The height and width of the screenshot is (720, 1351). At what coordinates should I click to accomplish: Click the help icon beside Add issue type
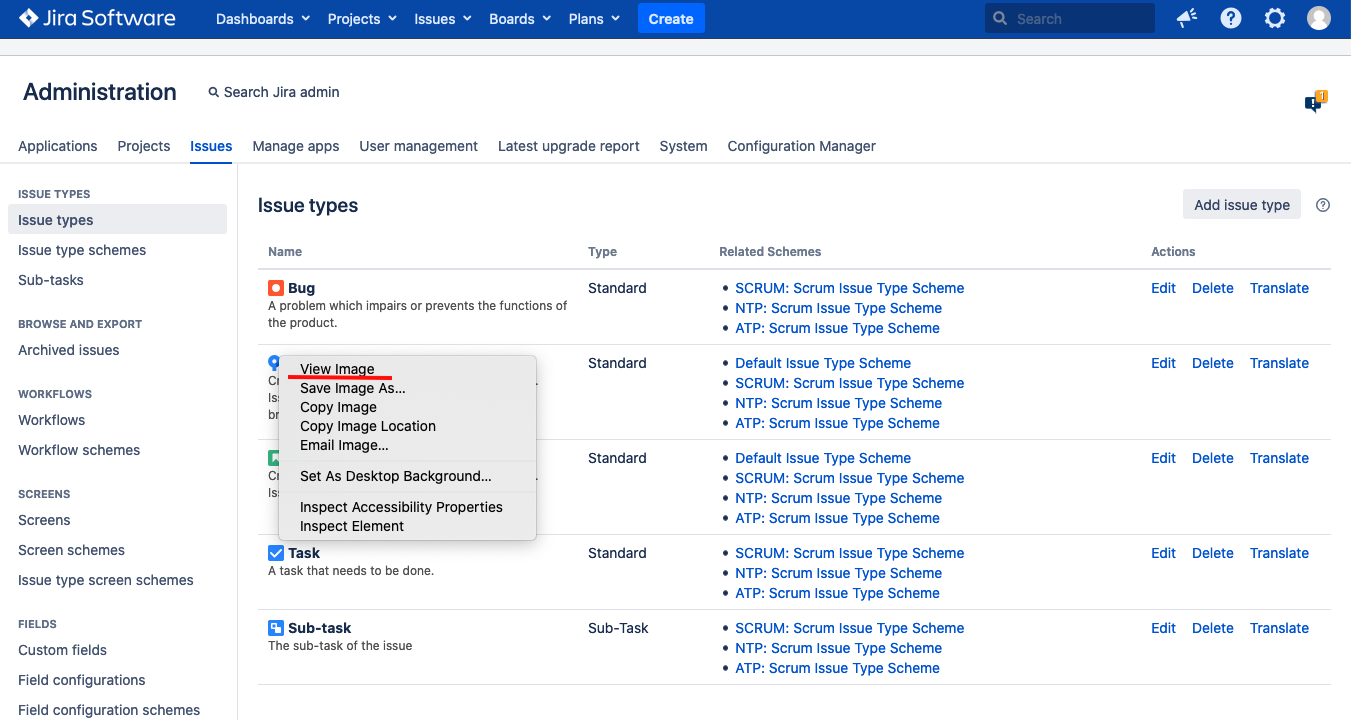[x=1323, y=205]
